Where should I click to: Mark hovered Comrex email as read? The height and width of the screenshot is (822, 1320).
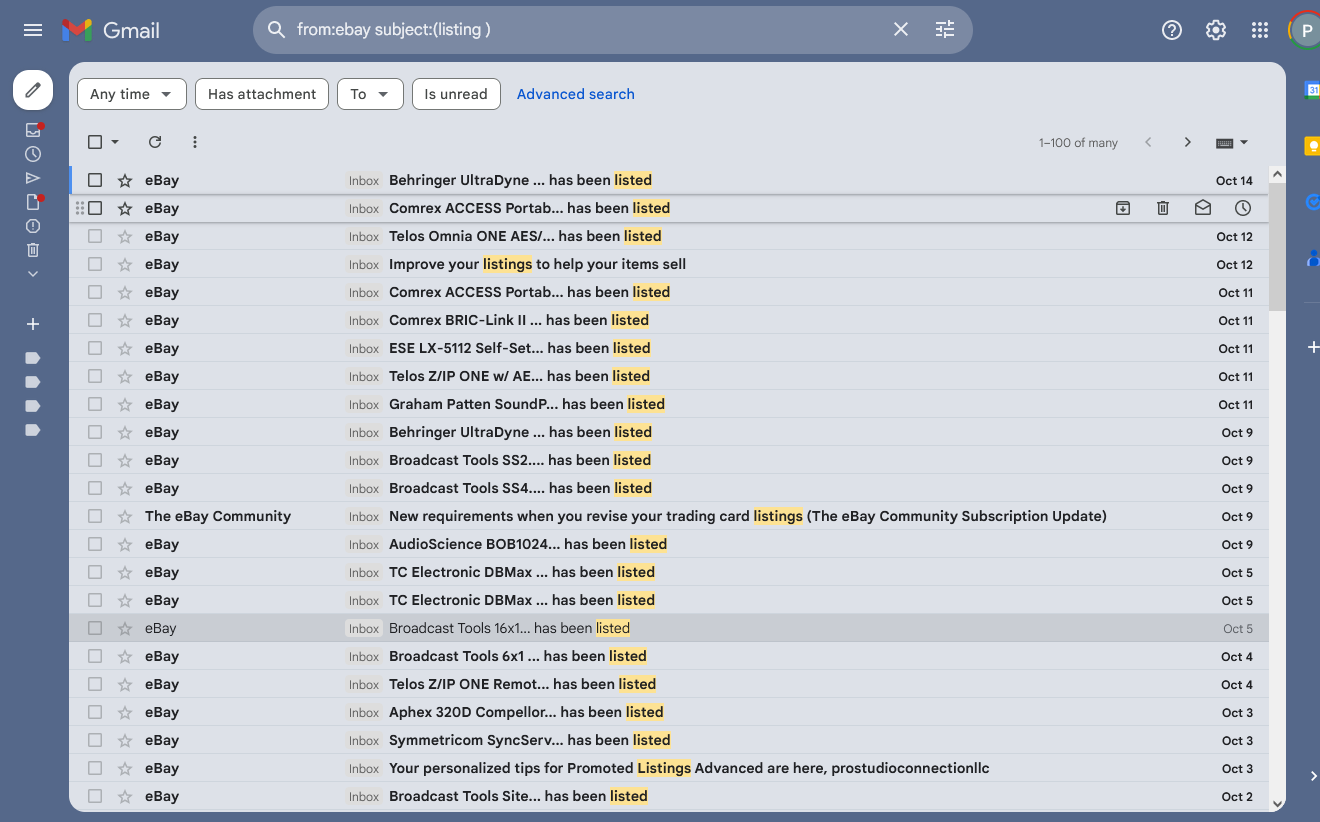pyautogui.click(x=1203, y=208)
